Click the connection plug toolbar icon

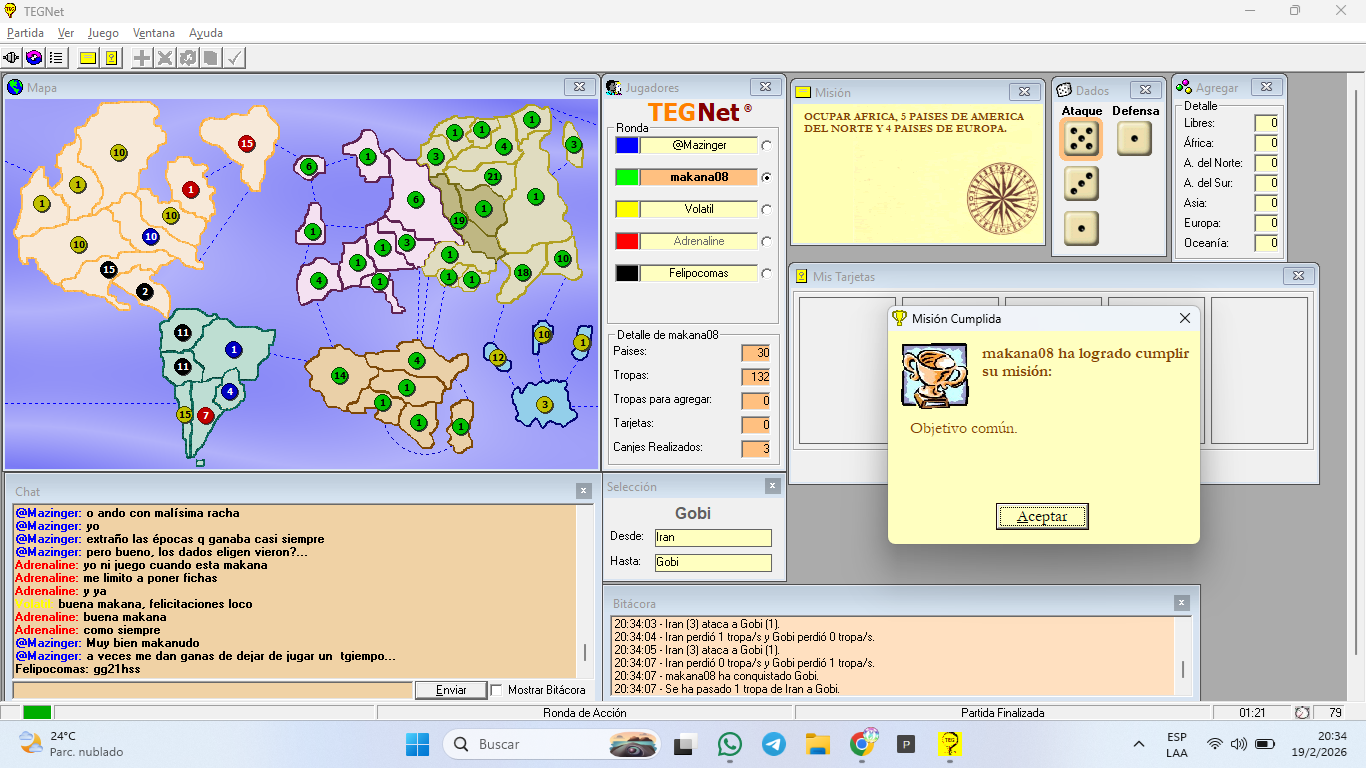click(x=13, y=58)
